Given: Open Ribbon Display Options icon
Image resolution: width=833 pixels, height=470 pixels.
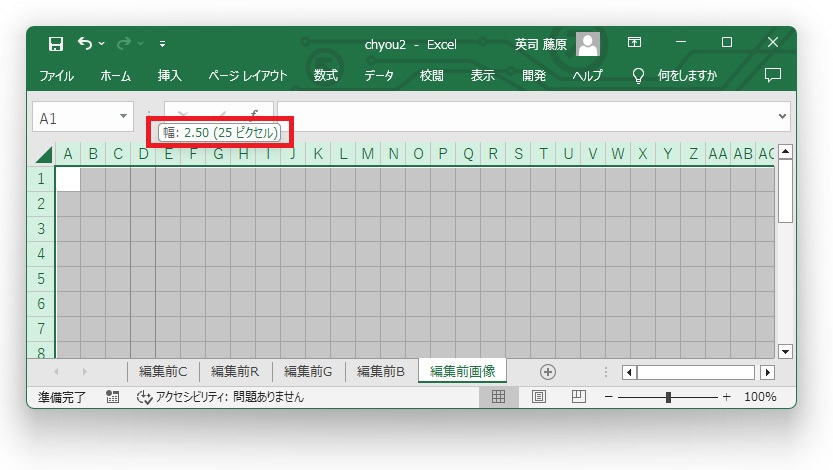Looking at the screenshot, I should [x=634, y=42].
